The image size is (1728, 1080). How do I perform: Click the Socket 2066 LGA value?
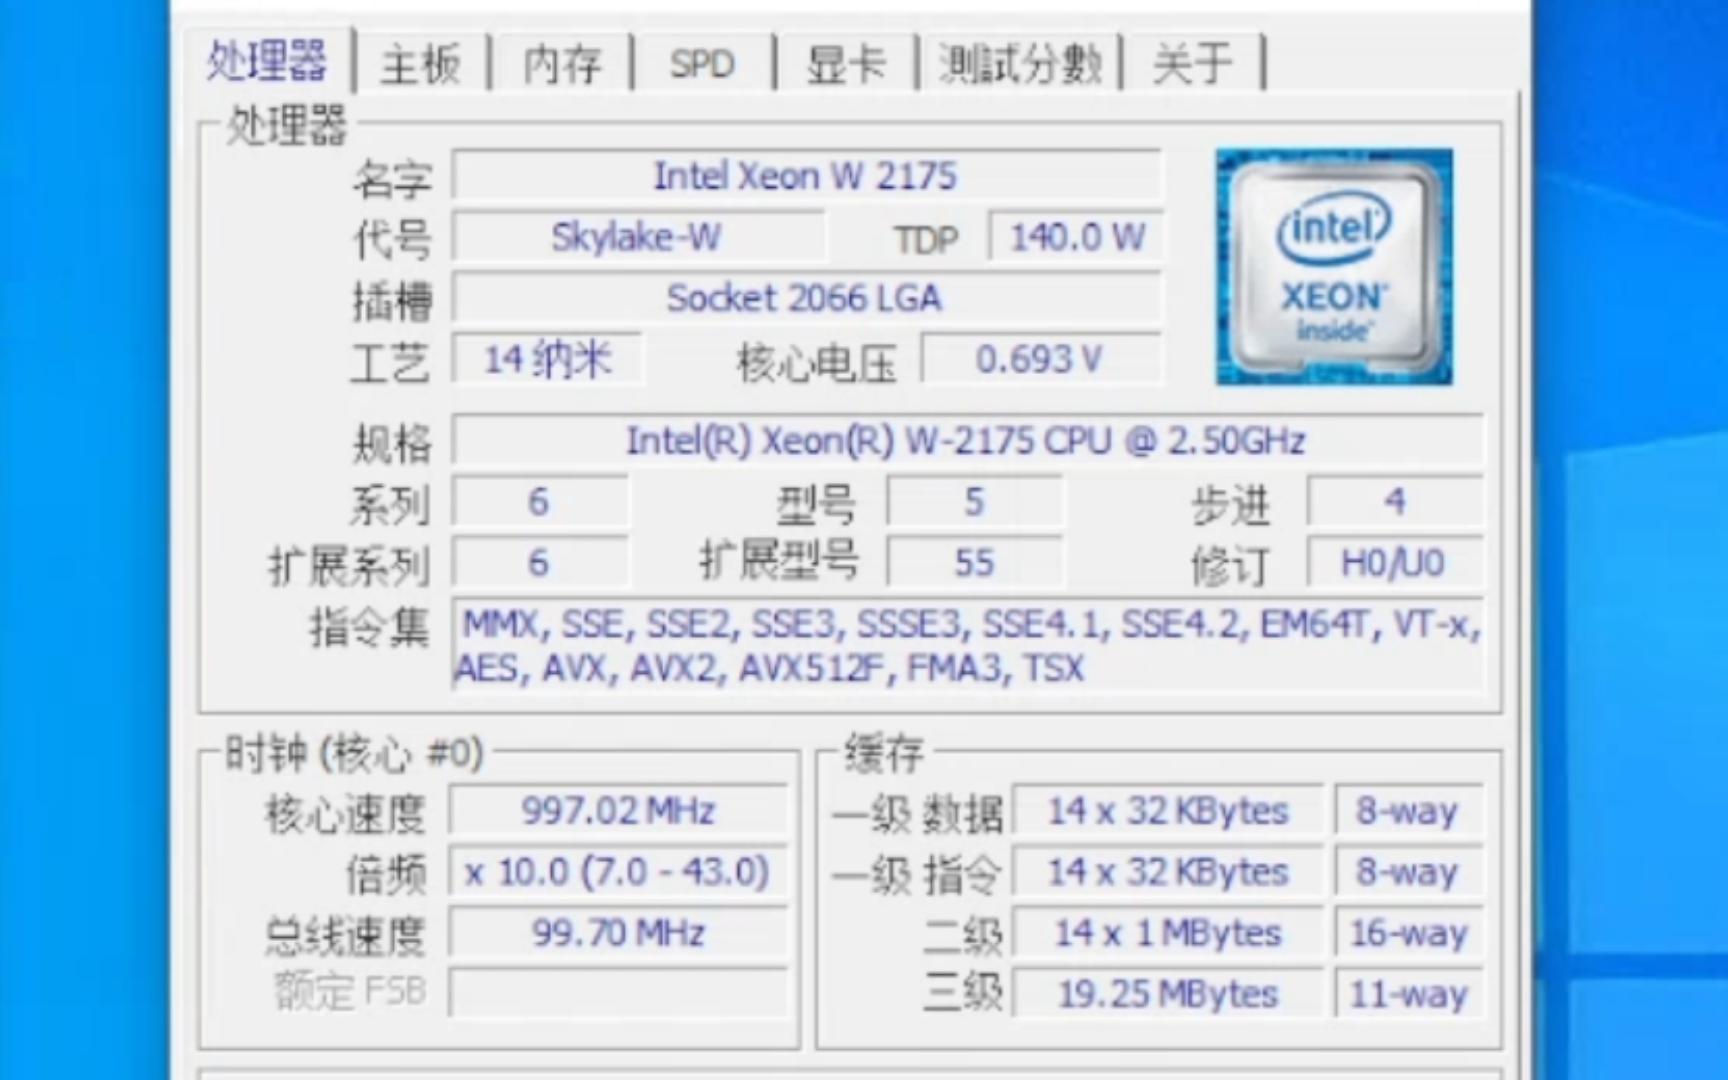point(806,298)
